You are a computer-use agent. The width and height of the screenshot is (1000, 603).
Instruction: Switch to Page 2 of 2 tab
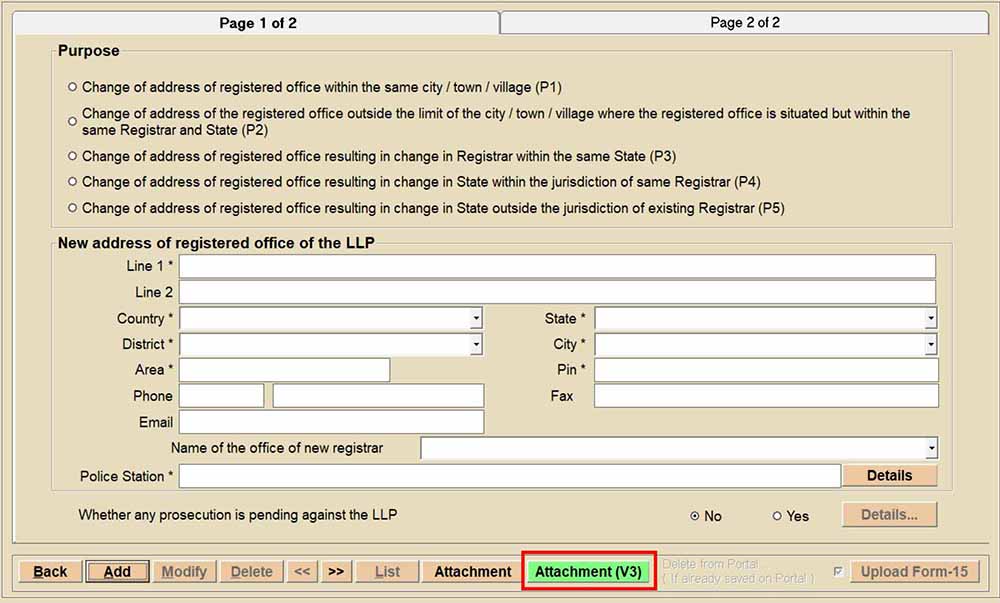744,23
